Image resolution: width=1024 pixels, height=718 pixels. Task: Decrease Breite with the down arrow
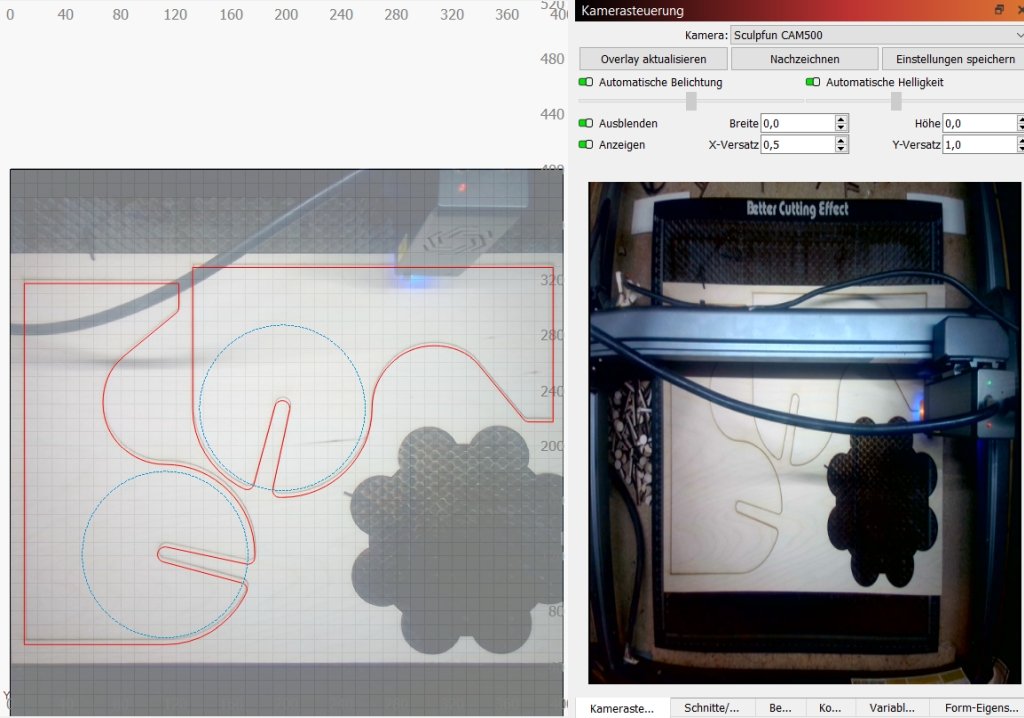[x=841, y=128]
